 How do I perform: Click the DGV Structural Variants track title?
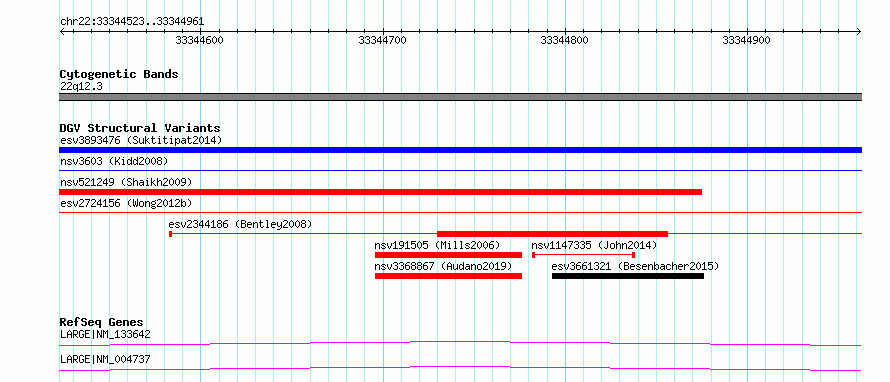[x=140, y=128]
